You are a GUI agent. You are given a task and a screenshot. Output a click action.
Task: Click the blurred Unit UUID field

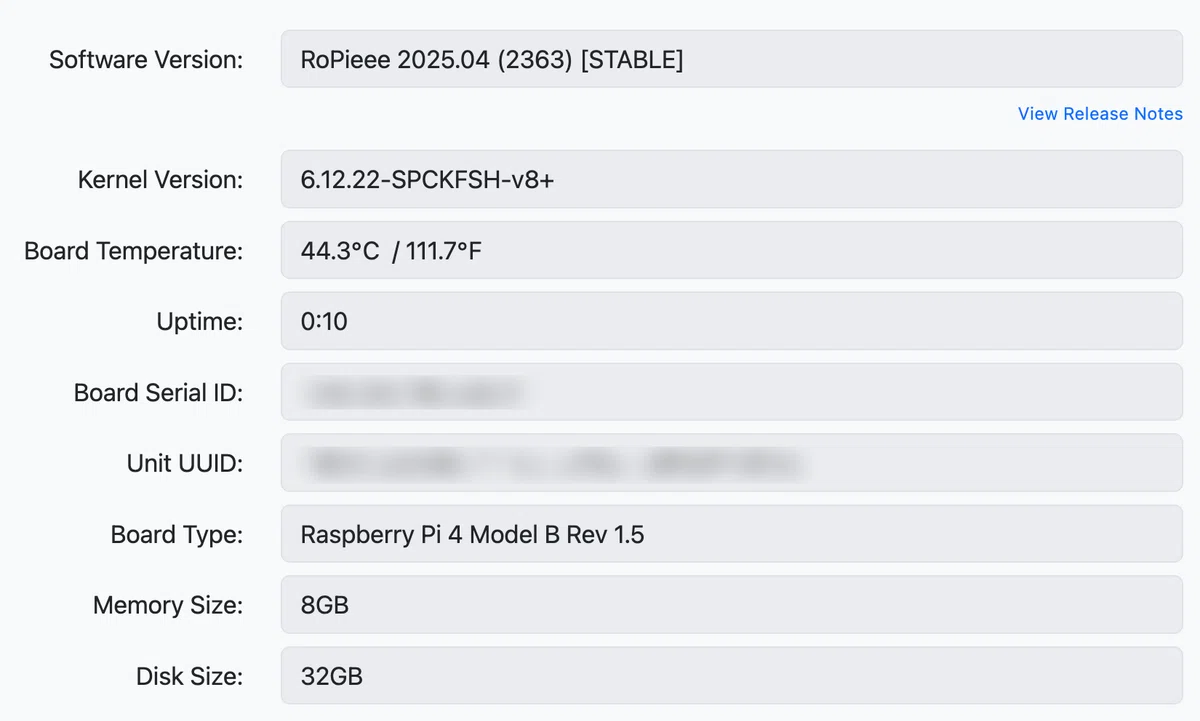[x=732, y=463]
